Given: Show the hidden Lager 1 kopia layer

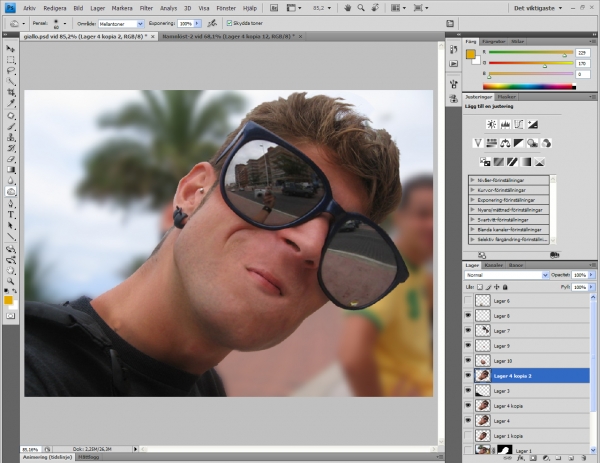Looking at the screenshot, I should (x=468, y=436).
